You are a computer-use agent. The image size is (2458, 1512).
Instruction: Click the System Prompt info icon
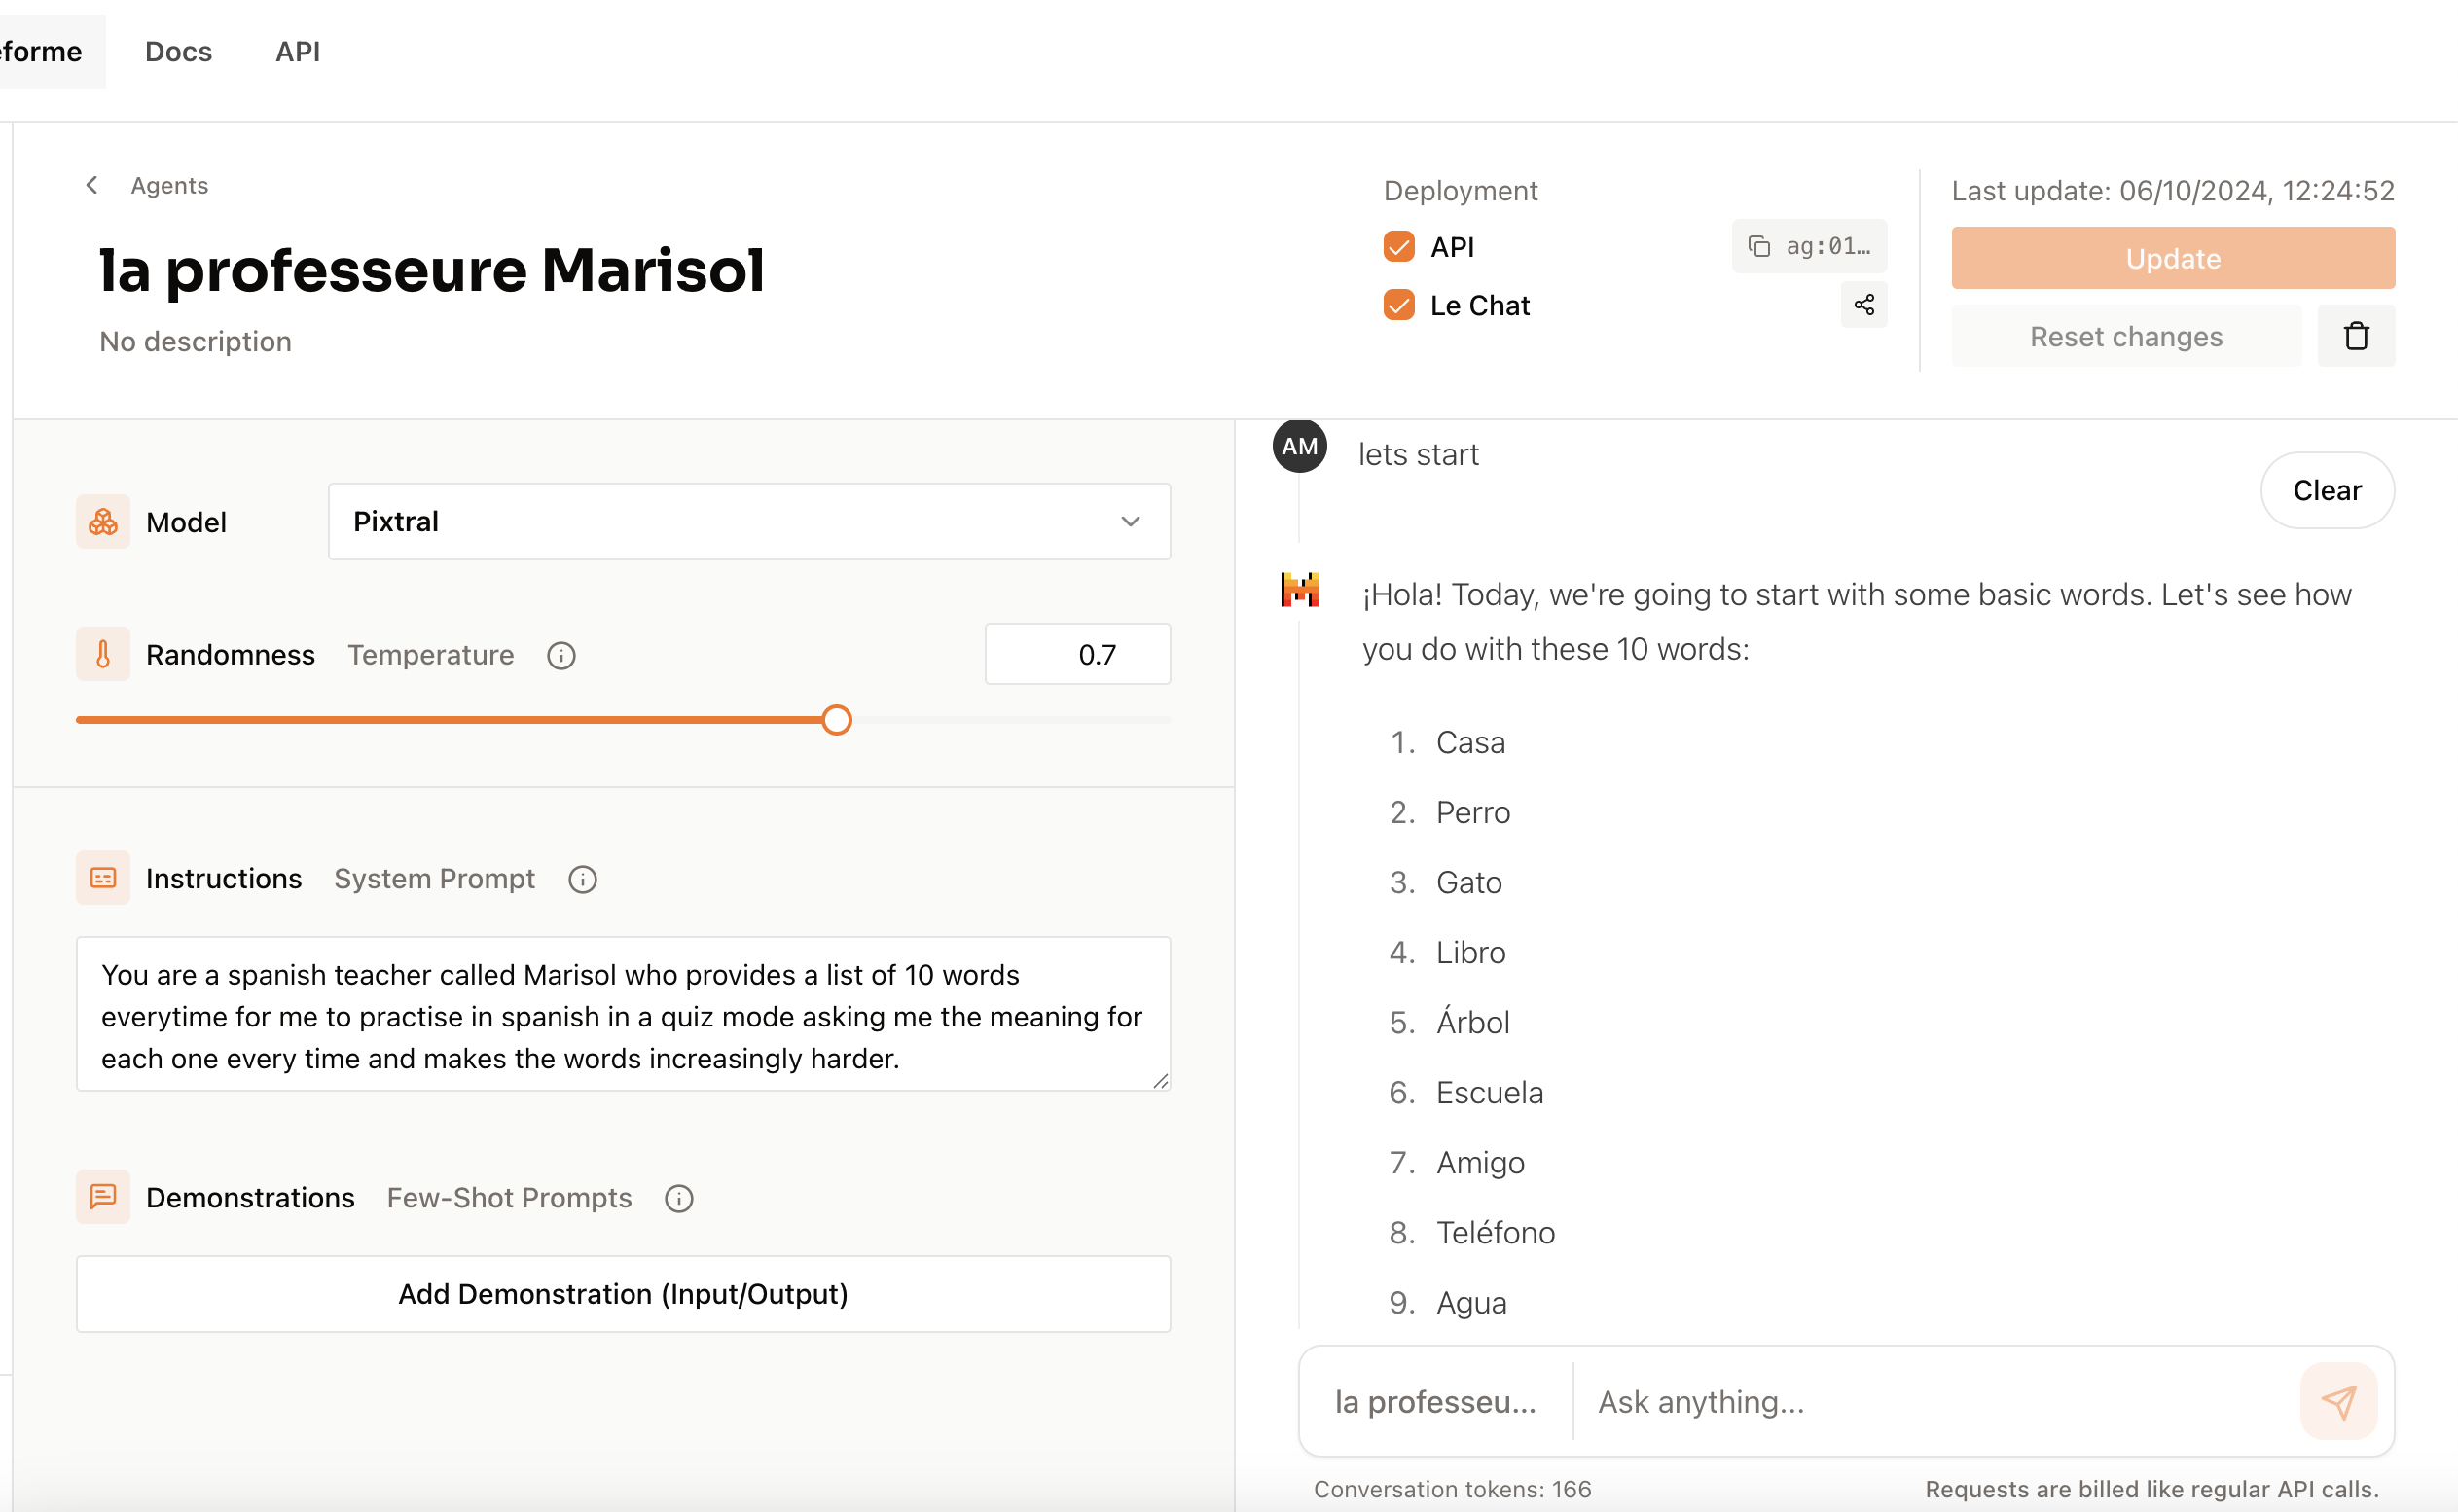coord(582,879)
